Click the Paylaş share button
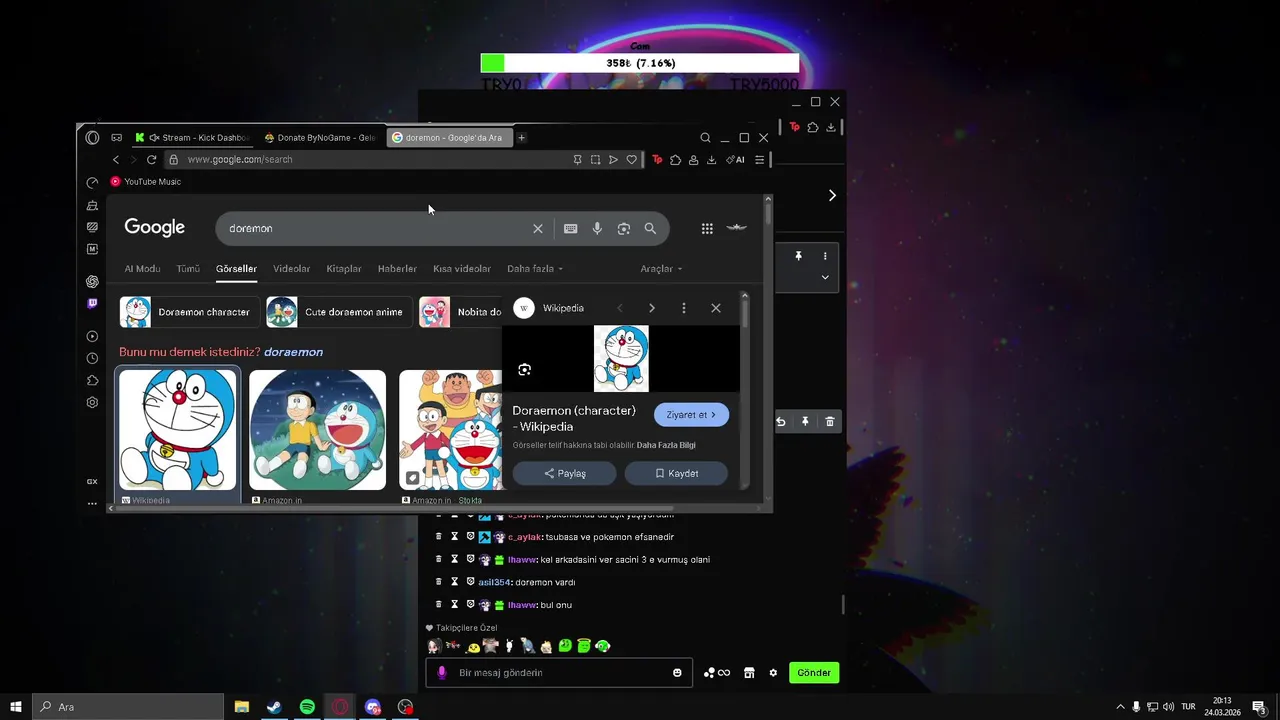 click(565, 474)
